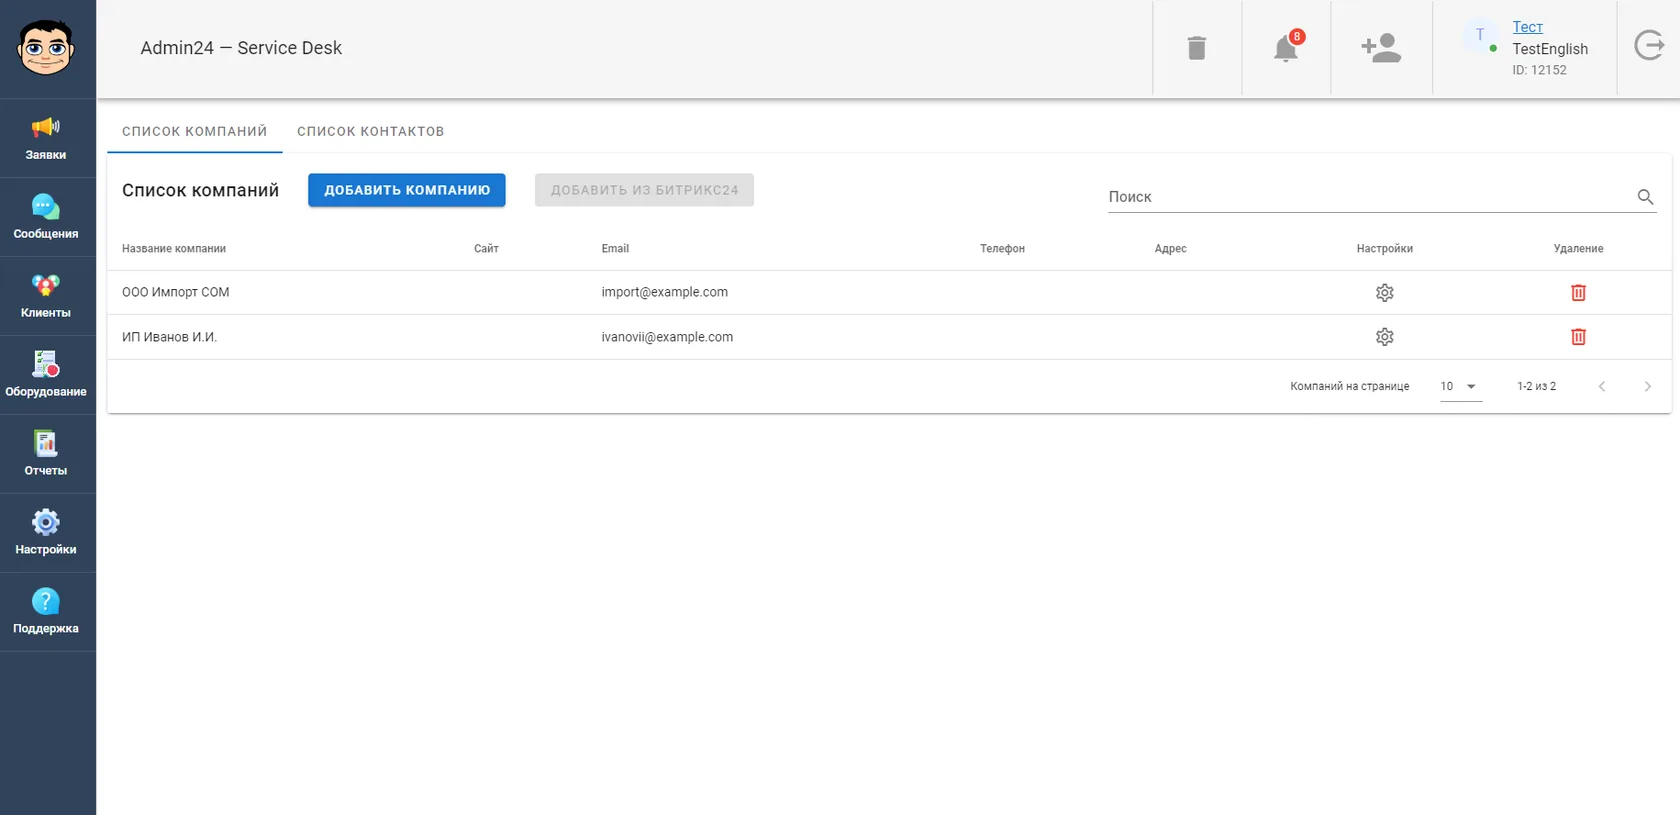1680x815 pixels.
Task: Click the Добавить из Битрикс24 button
Action: (645, 190)
